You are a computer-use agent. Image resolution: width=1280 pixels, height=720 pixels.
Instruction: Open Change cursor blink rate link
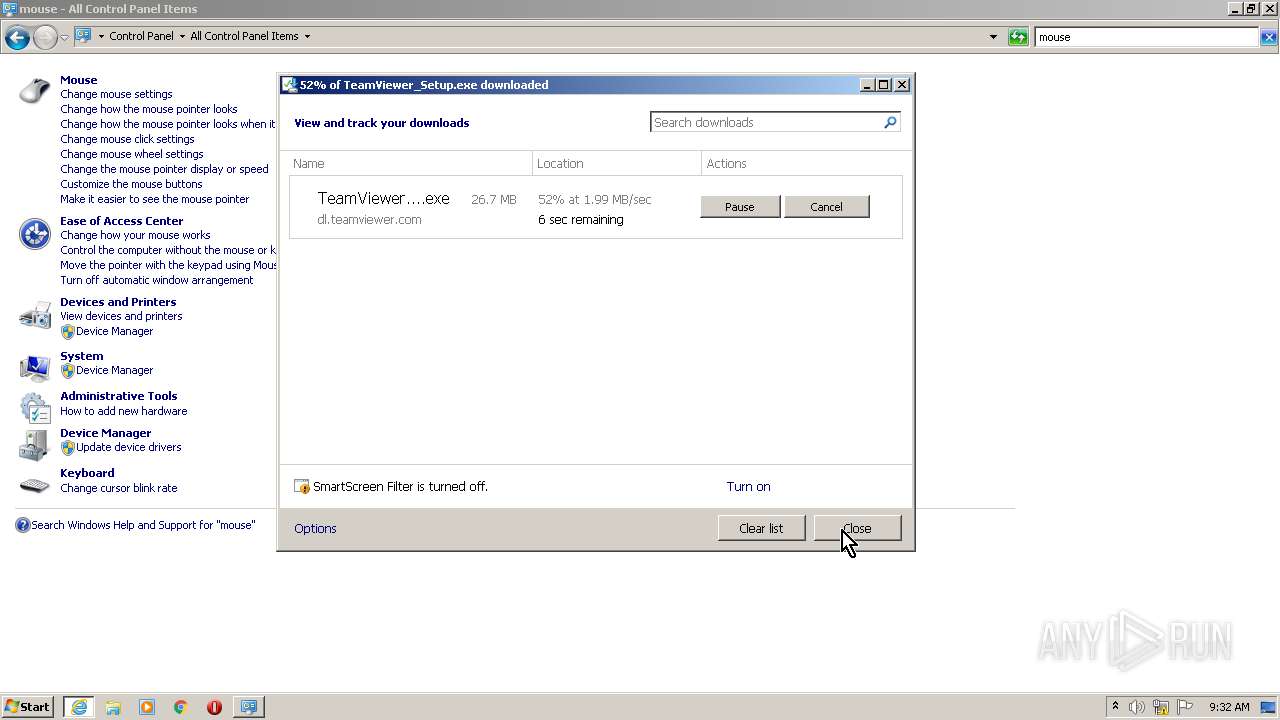pyautogui.click(x=118, y=488)
